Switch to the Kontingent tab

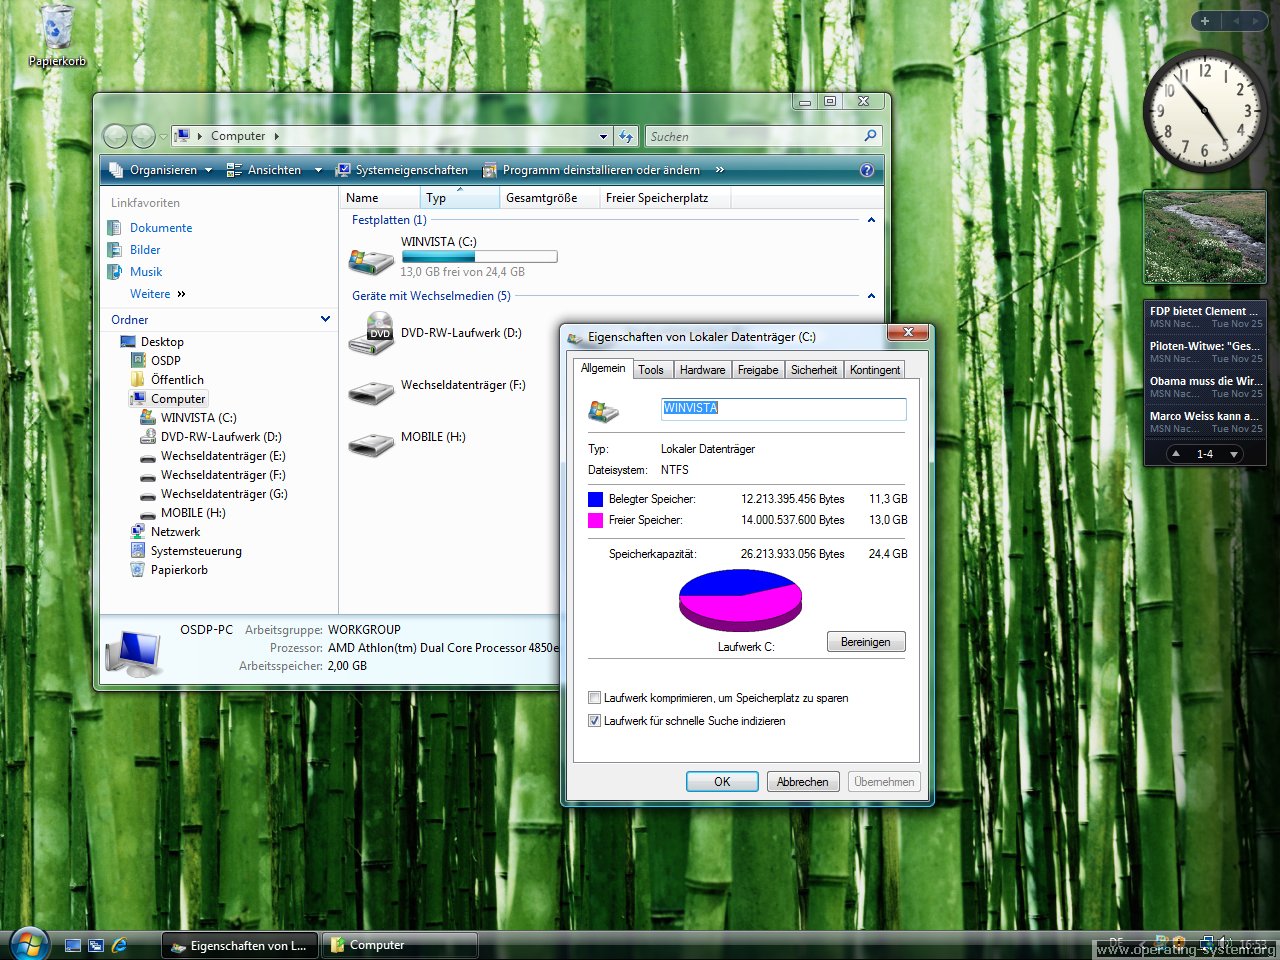875,370
